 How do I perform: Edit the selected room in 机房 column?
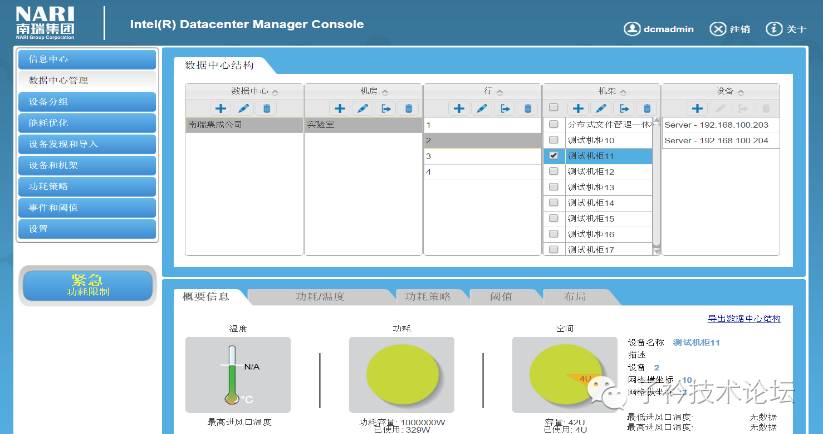pyautogui.click(x=363, y=109)
